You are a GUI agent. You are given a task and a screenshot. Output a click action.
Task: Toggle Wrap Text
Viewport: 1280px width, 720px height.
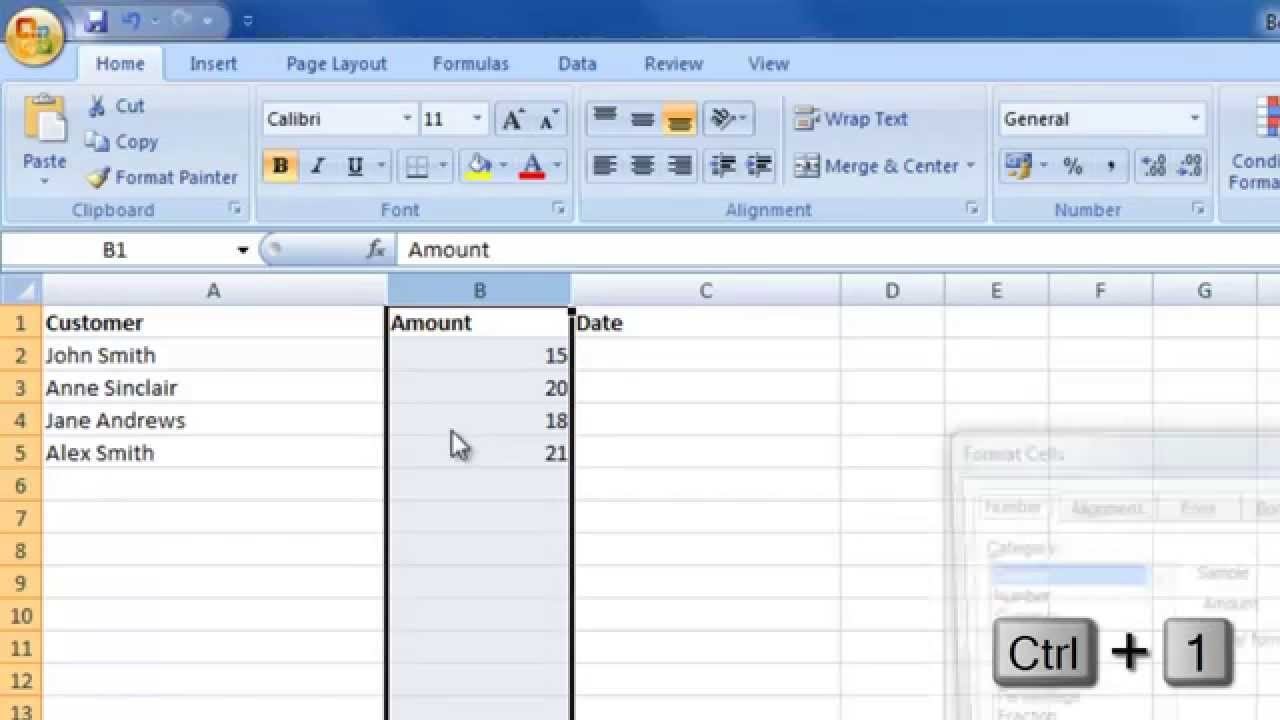click(x=851, y=119)
